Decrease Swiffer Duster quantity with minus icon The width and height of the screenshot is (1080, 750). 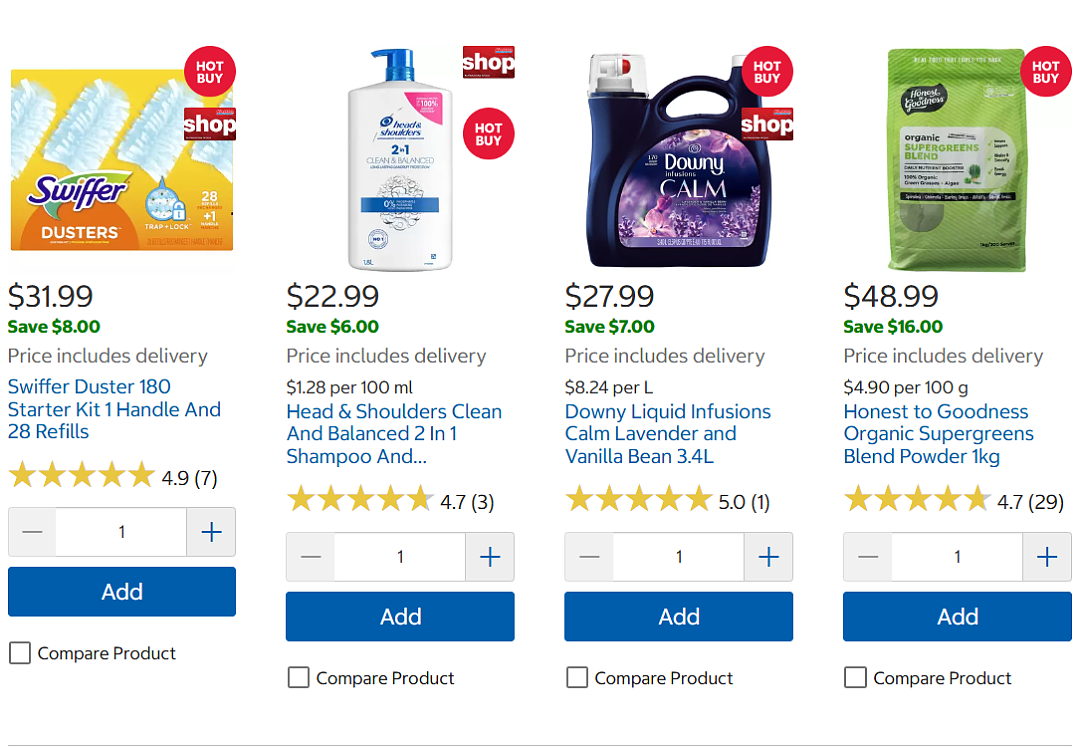(x=32, y=532)
